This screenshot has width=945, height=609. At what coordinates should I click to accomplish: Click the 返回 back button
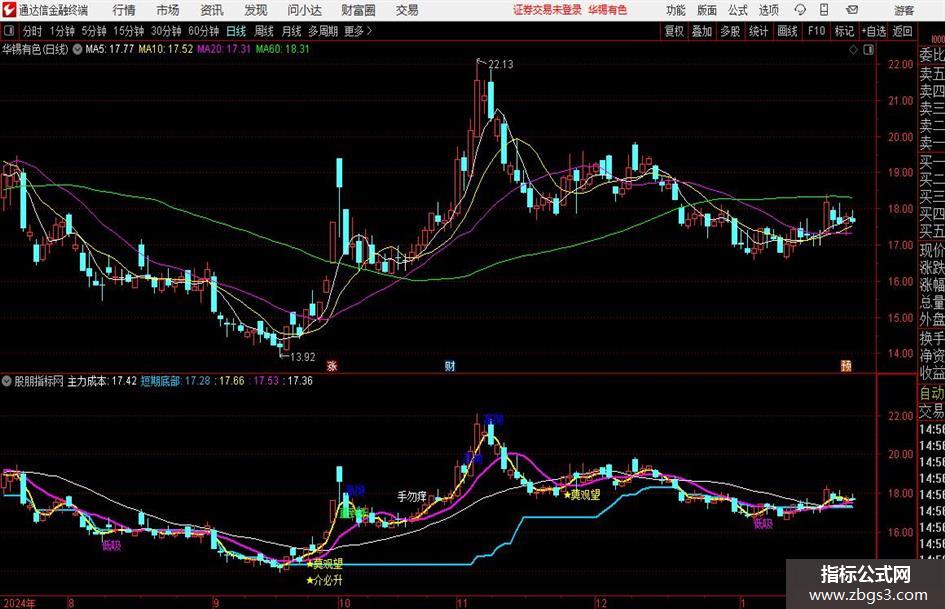point(902,31)
